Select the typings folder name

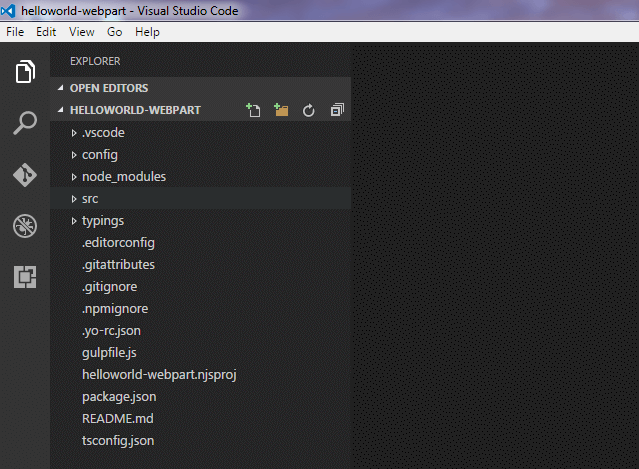(103, 221)
